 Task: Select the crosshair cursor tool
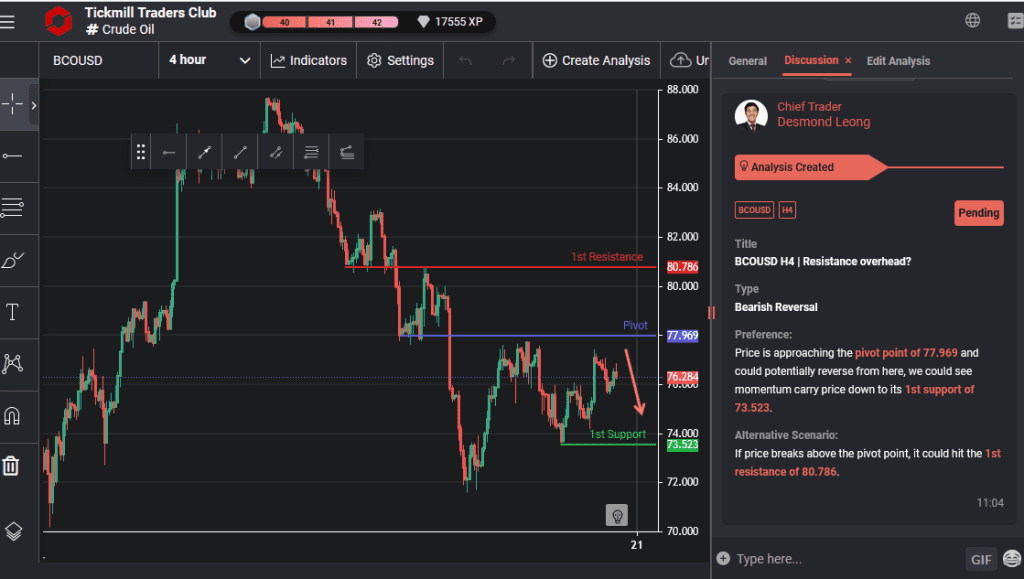click(14, 103)
